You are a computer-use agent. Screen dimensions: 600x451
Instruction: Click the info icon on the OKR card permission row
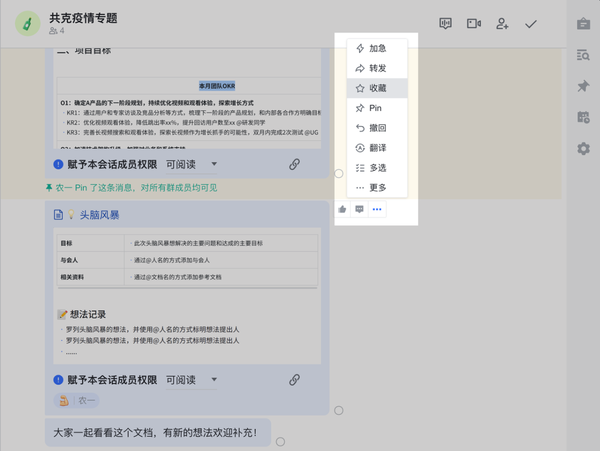58,164
